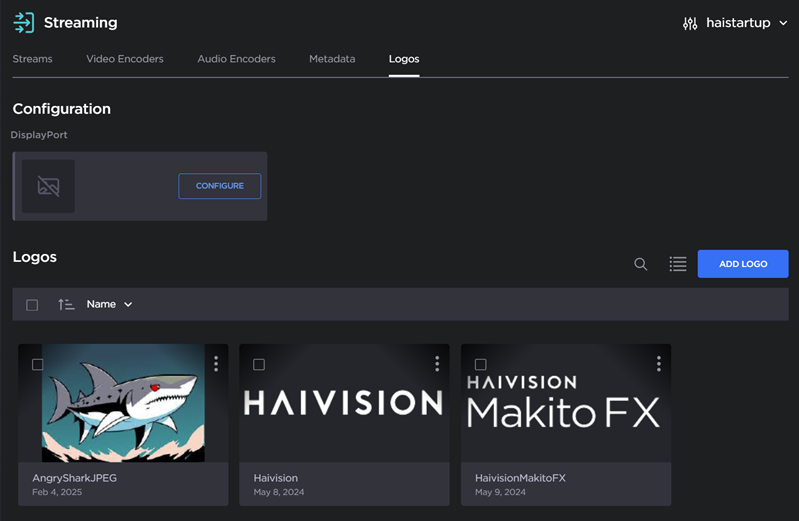The height and width of the screenshot is (521, 799).
Task: Check the AngrySharkJPEG logo checkbox
Action: [x=38, y=365]
